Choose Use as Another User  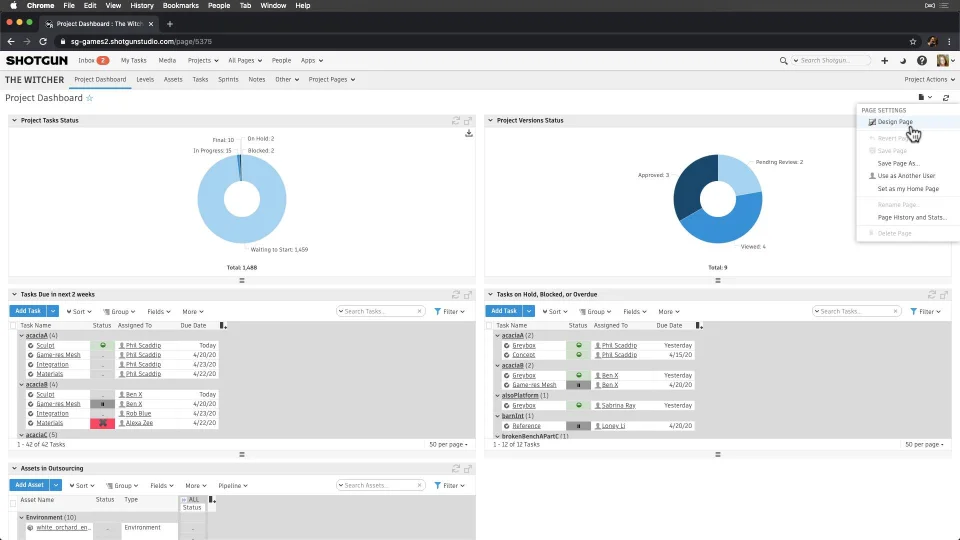tap(906, 176)
